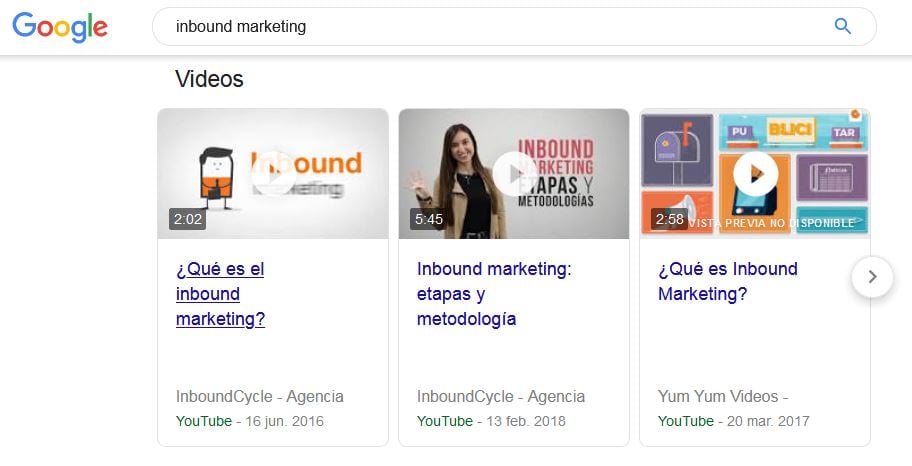Click the Yum Yum Videos channel name
Screen dimensions: 912x466
click(x=723, y=397)
